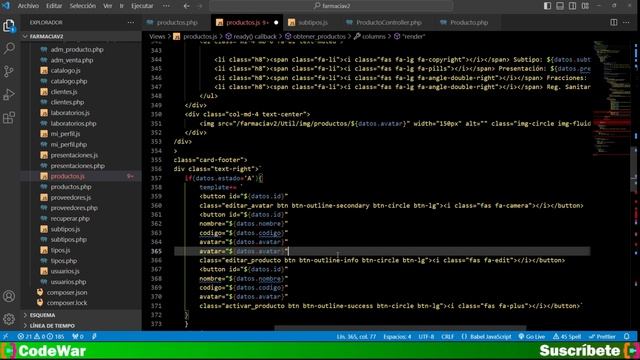Open the Archivo menu
The width and height of the screenshot is (640, 360).
point(28,6)
